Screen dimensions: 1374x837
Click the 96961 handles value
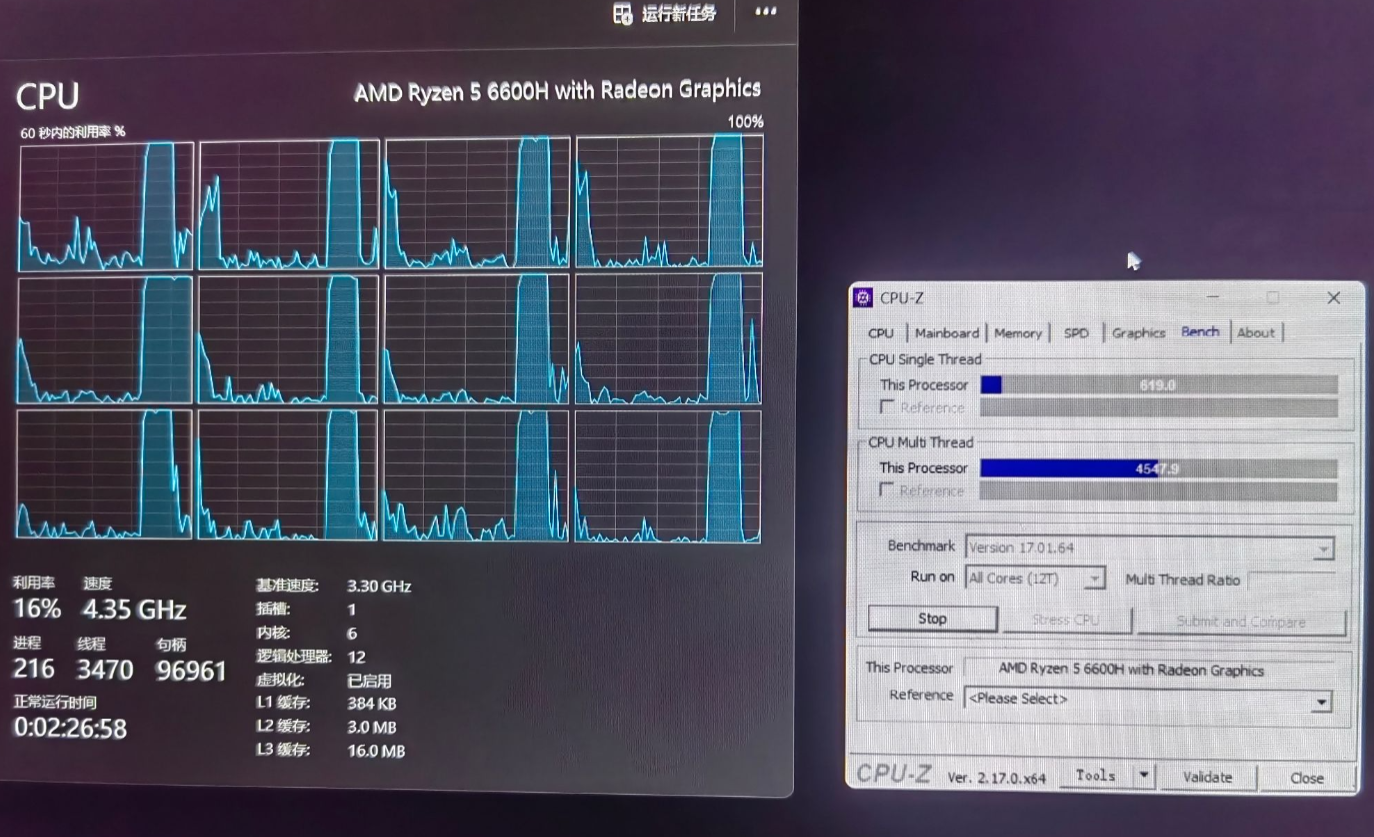pos(191,670)
